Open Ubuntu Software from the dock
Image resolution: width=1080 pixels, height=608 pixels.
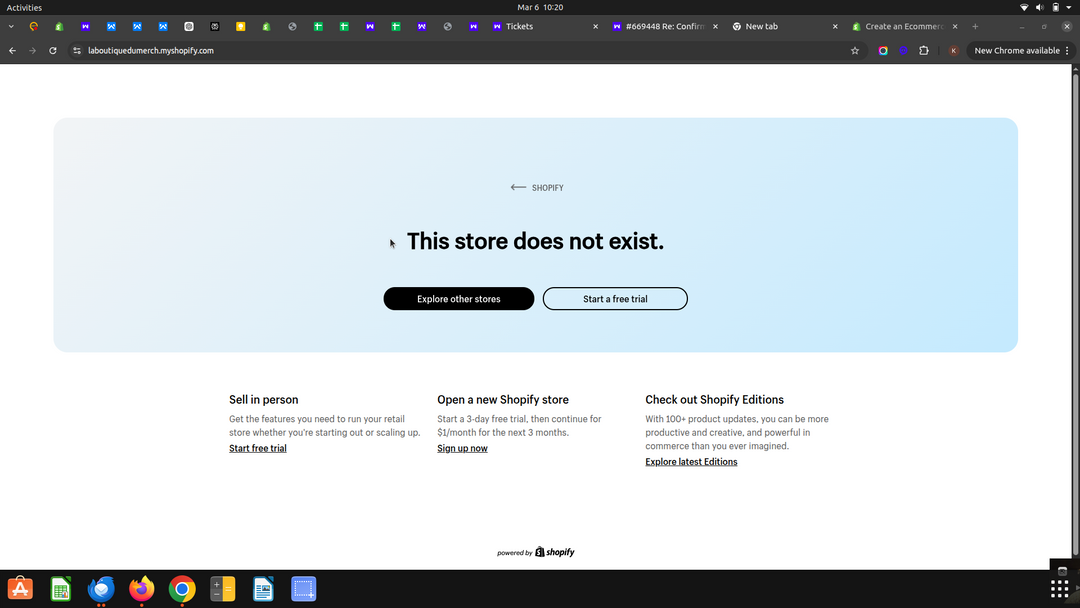[20, 589]
